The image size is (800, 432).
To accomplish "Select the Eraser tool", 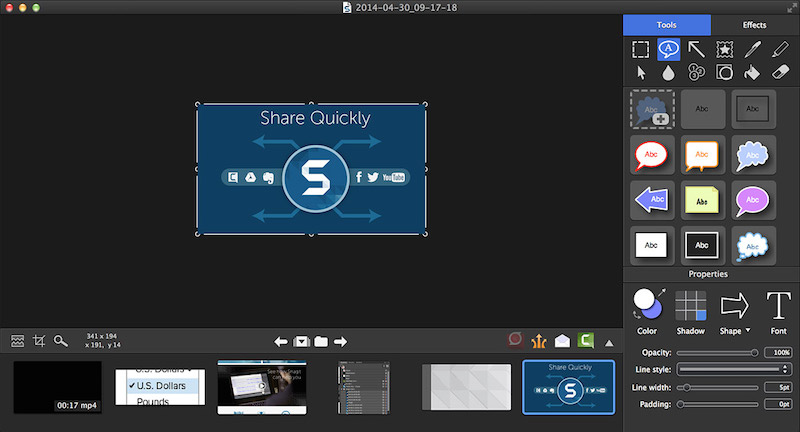I will (782, 72).
